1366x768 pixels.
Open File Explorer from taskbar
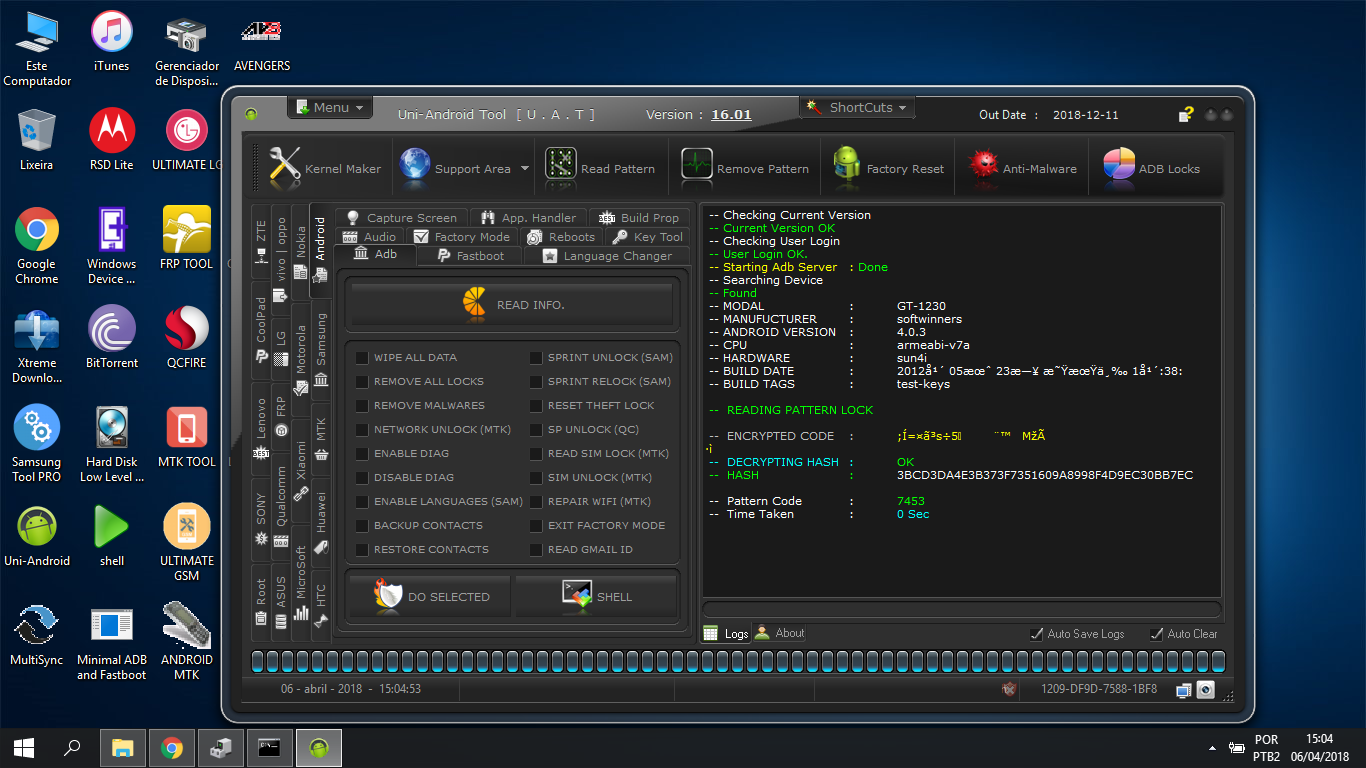123,747
